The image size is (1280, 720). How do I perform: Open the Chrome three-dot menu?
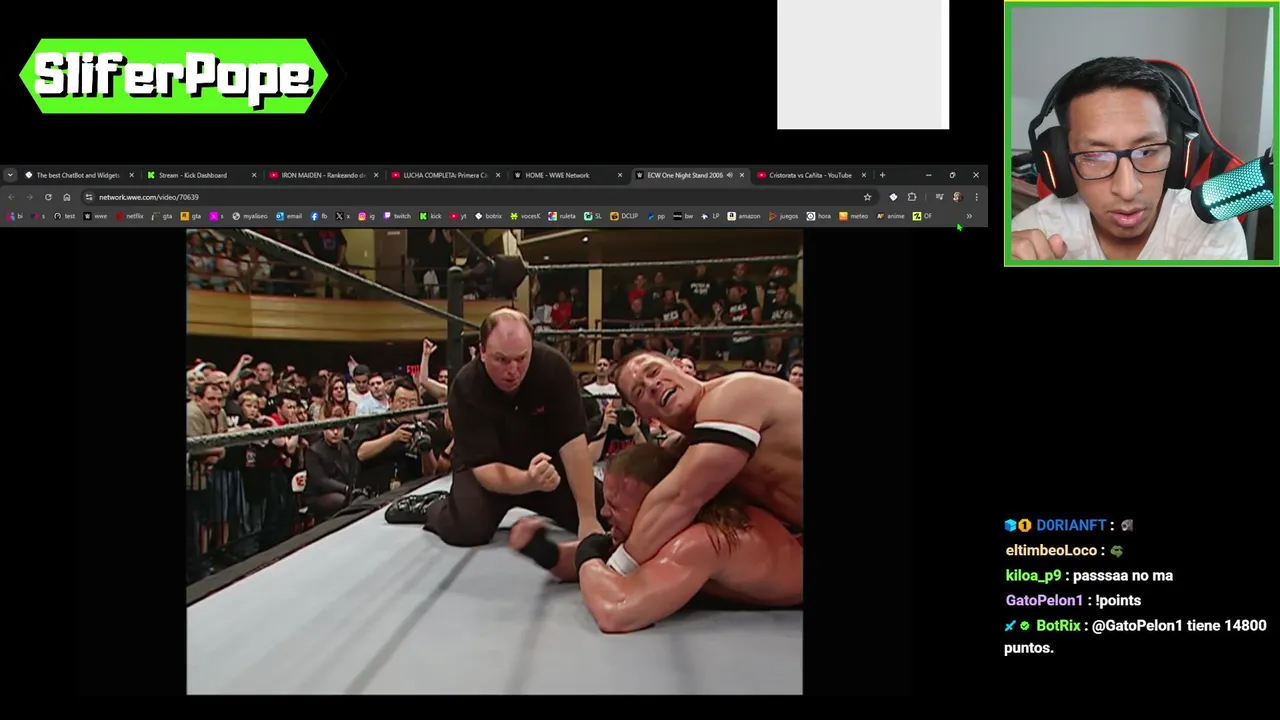click(977, 197)
